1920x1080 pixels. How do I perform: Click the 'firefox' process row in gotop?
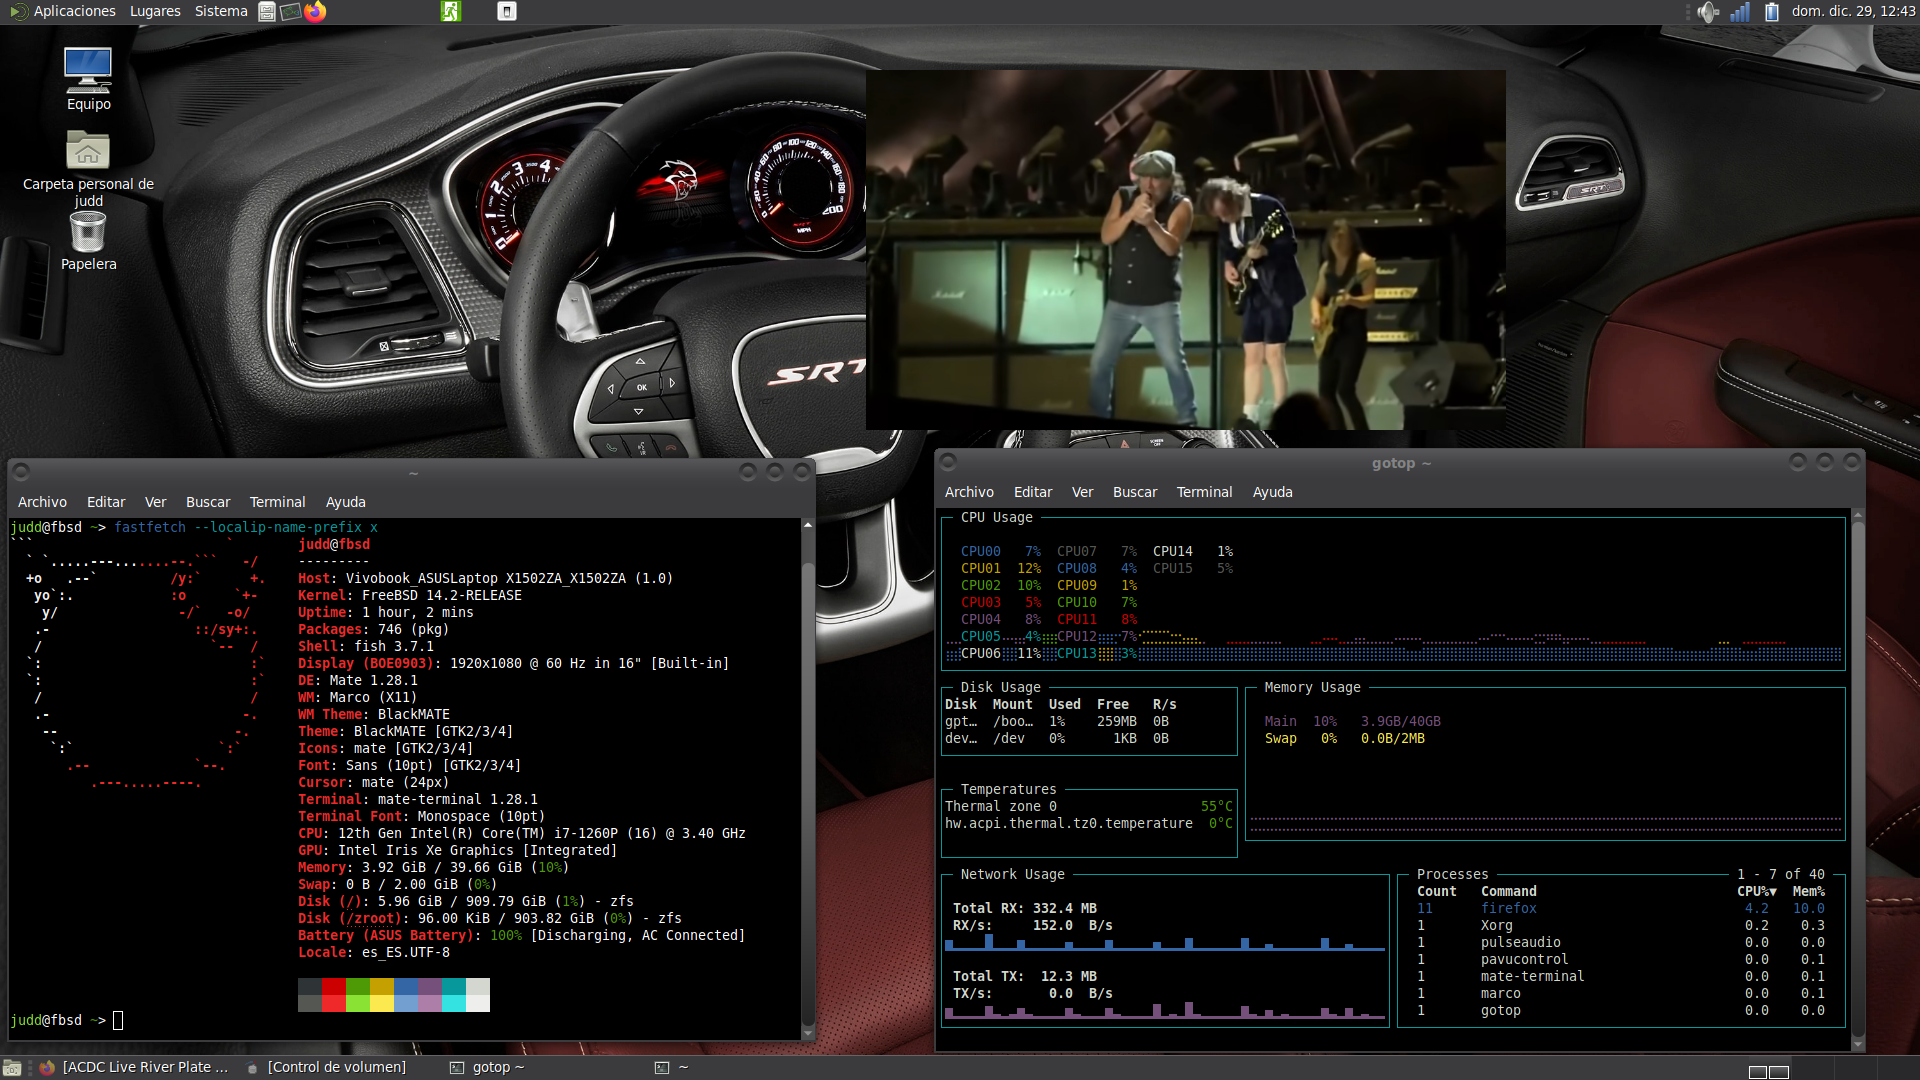pyautogui.click(x=1620, y=908)
